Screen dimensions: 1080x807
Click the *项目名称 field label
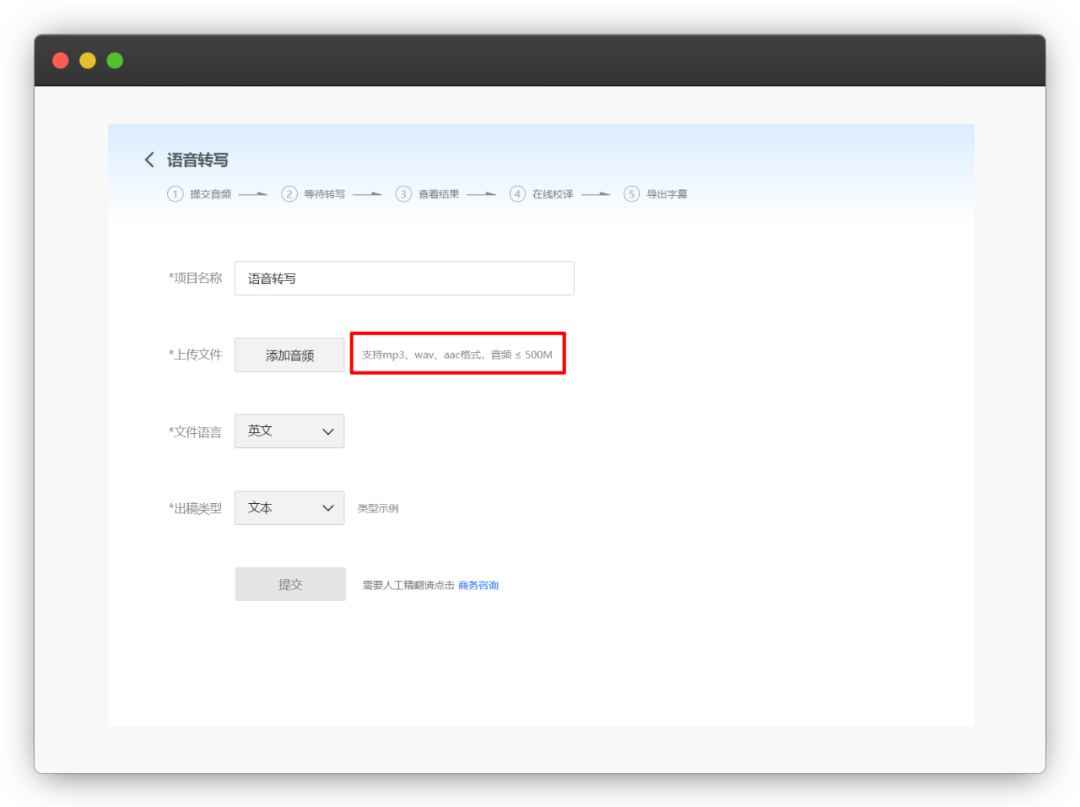[x=196, y=278]
